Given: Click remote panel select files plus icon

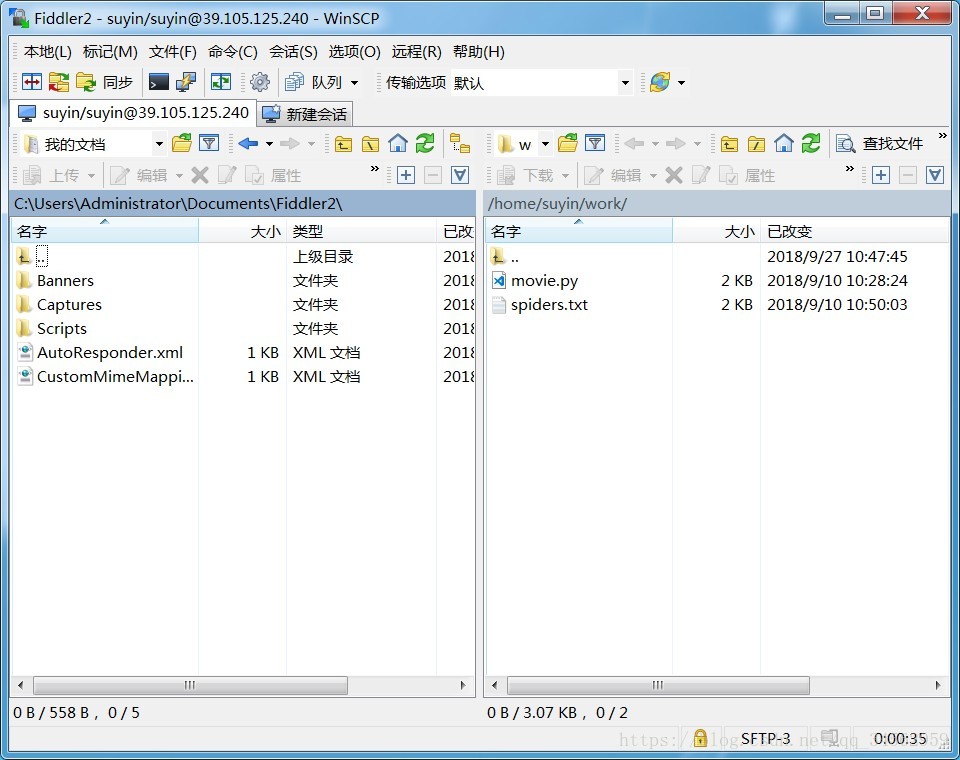Looking at the screenshot, I should (x=880, y=175).
